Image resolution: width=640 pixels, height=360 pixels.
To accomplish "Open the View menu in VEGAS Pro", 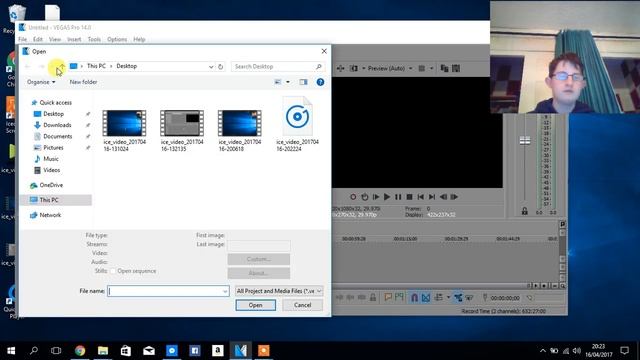I will [55, 39].
